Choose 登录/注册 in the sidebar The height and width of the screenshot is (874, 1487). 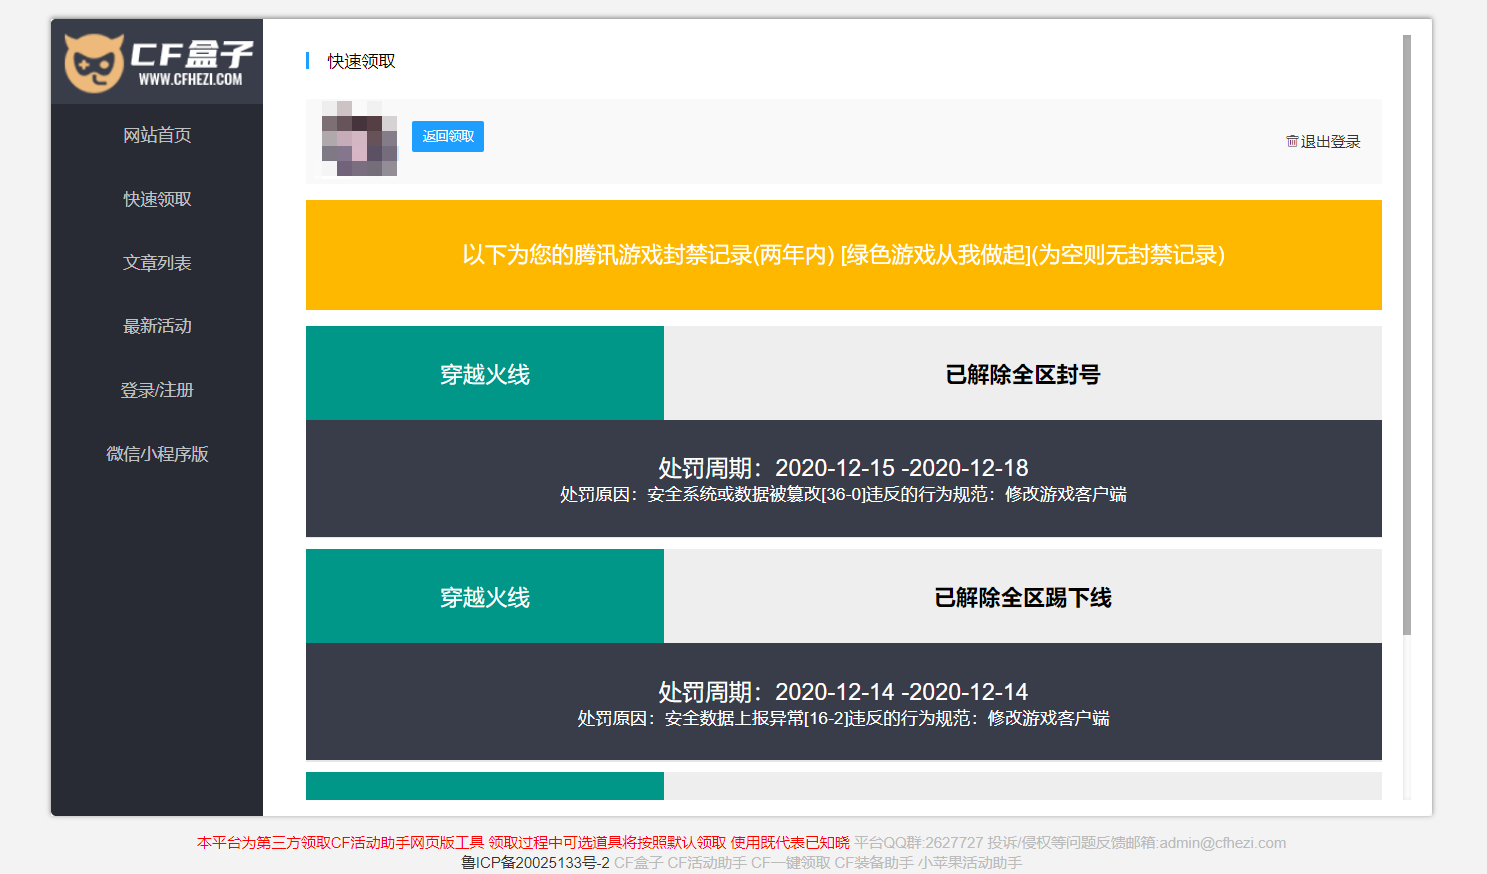point(157,390)
